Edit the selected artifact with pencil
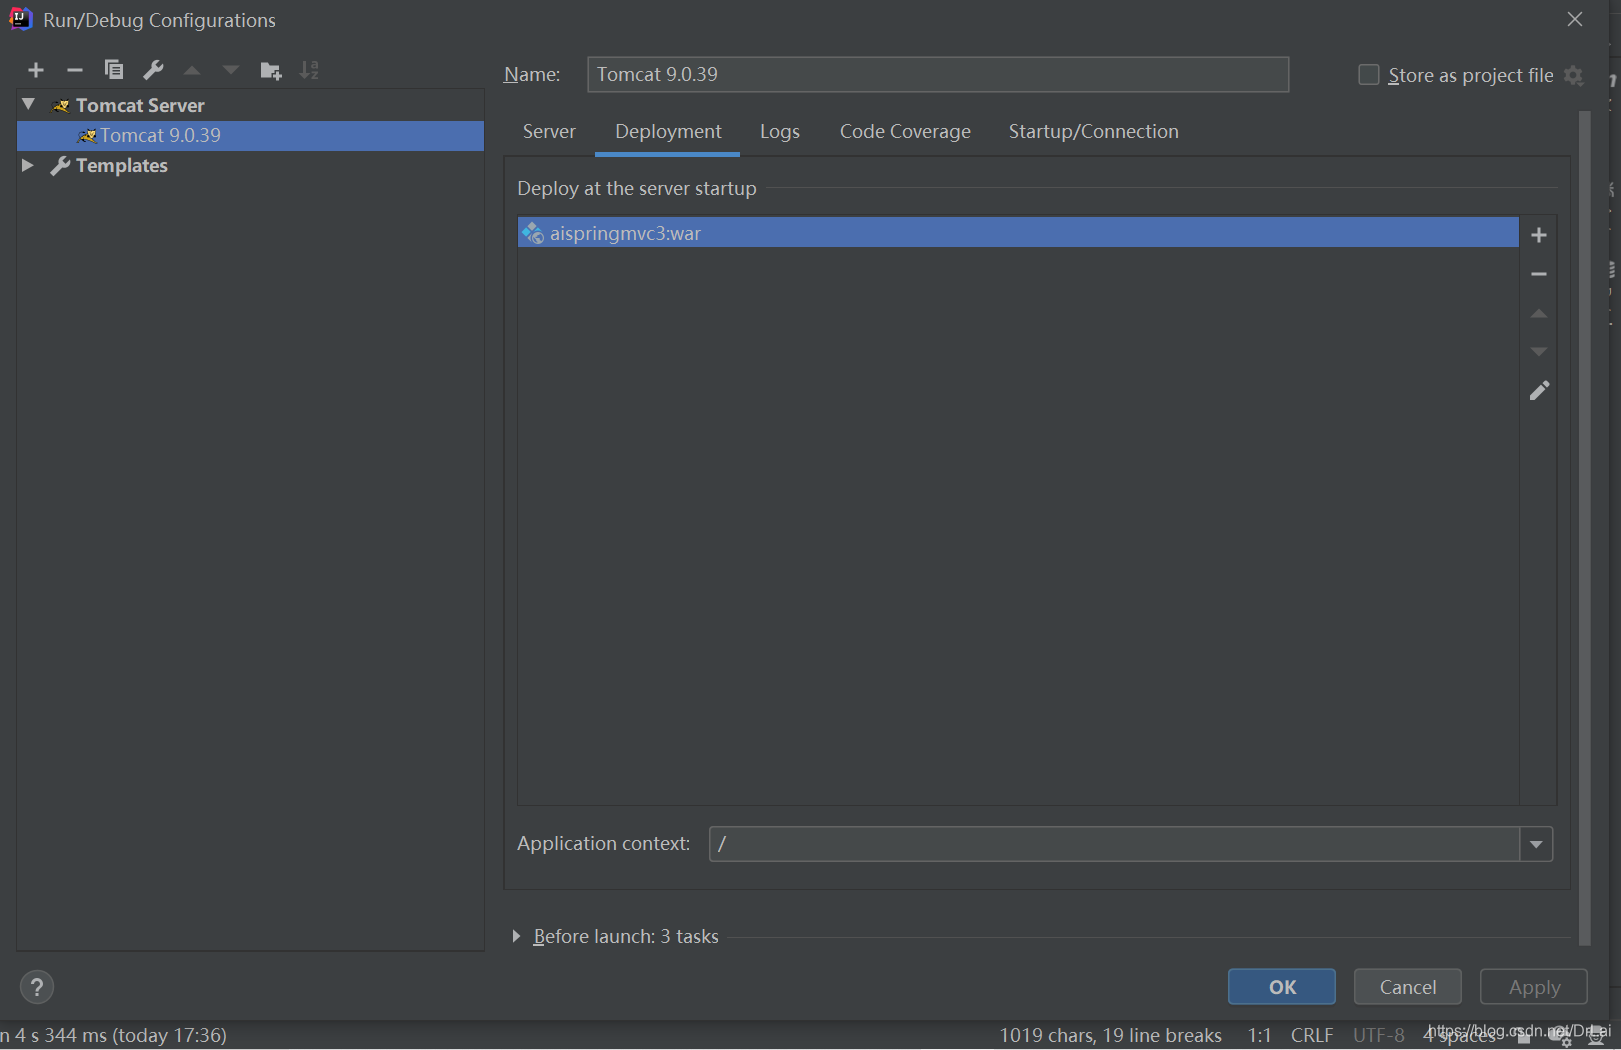 click(1539, 391)
